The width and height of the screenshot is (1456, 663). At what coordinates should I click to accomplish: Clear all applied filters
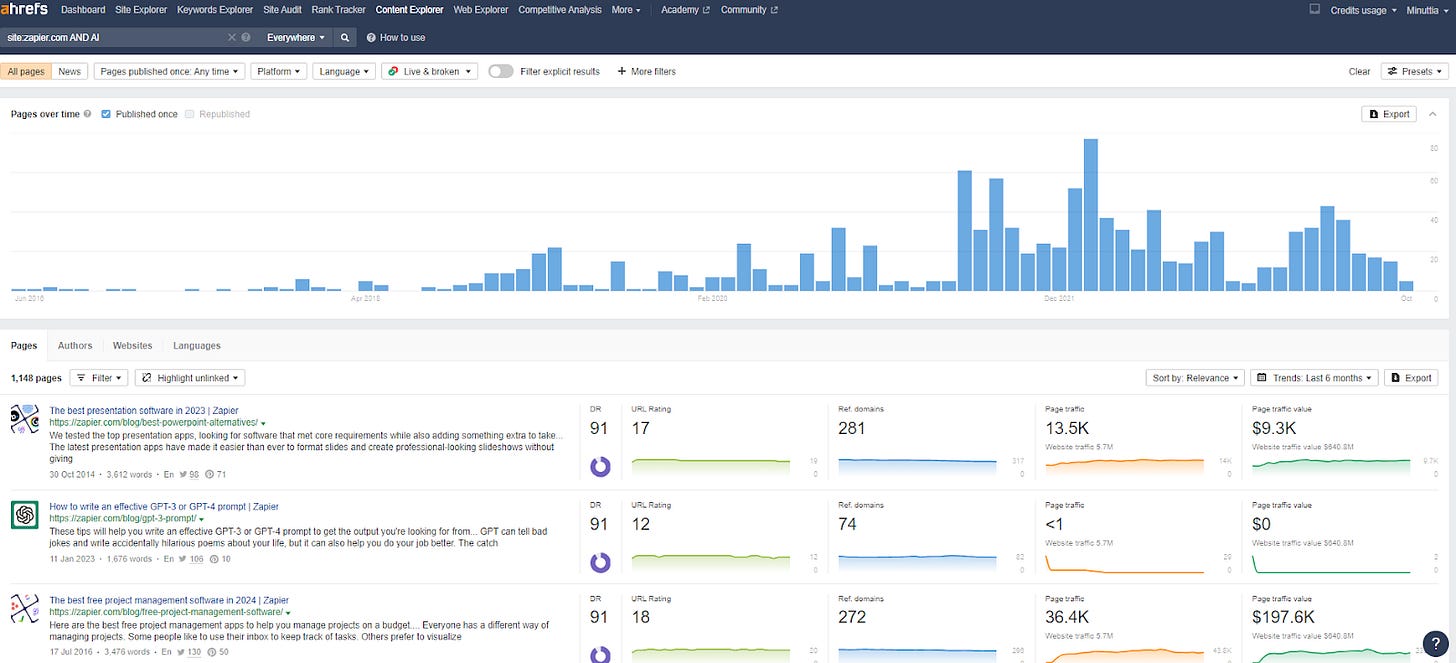click(1359, 71)
